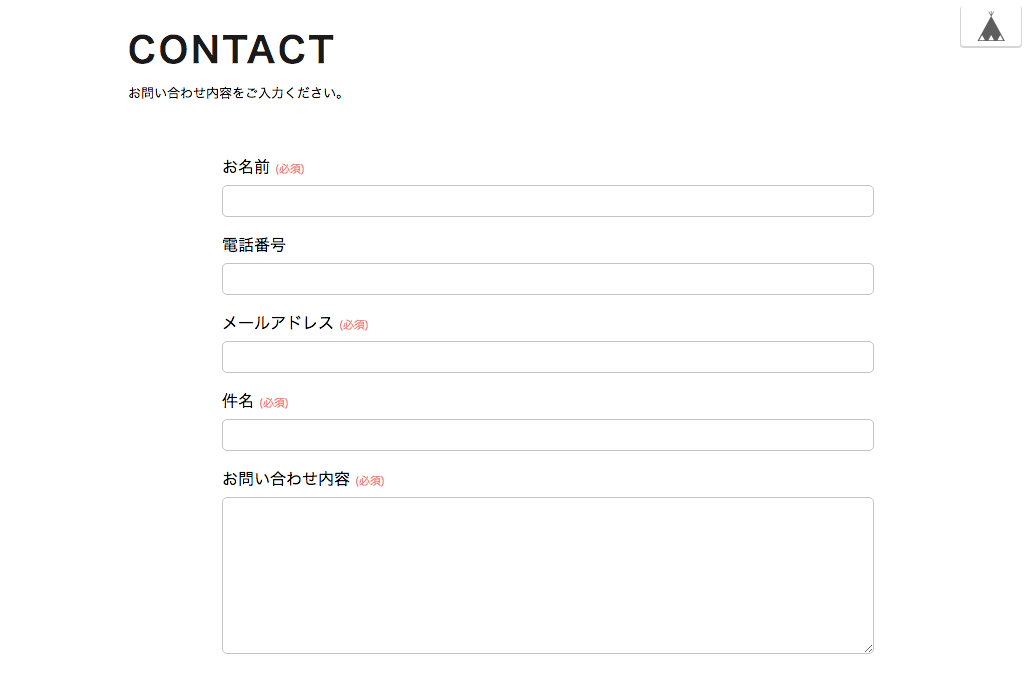Click inside the お問い合わせ内容 message textarea
Screen dimensions: 1027x697
[548, 575]
